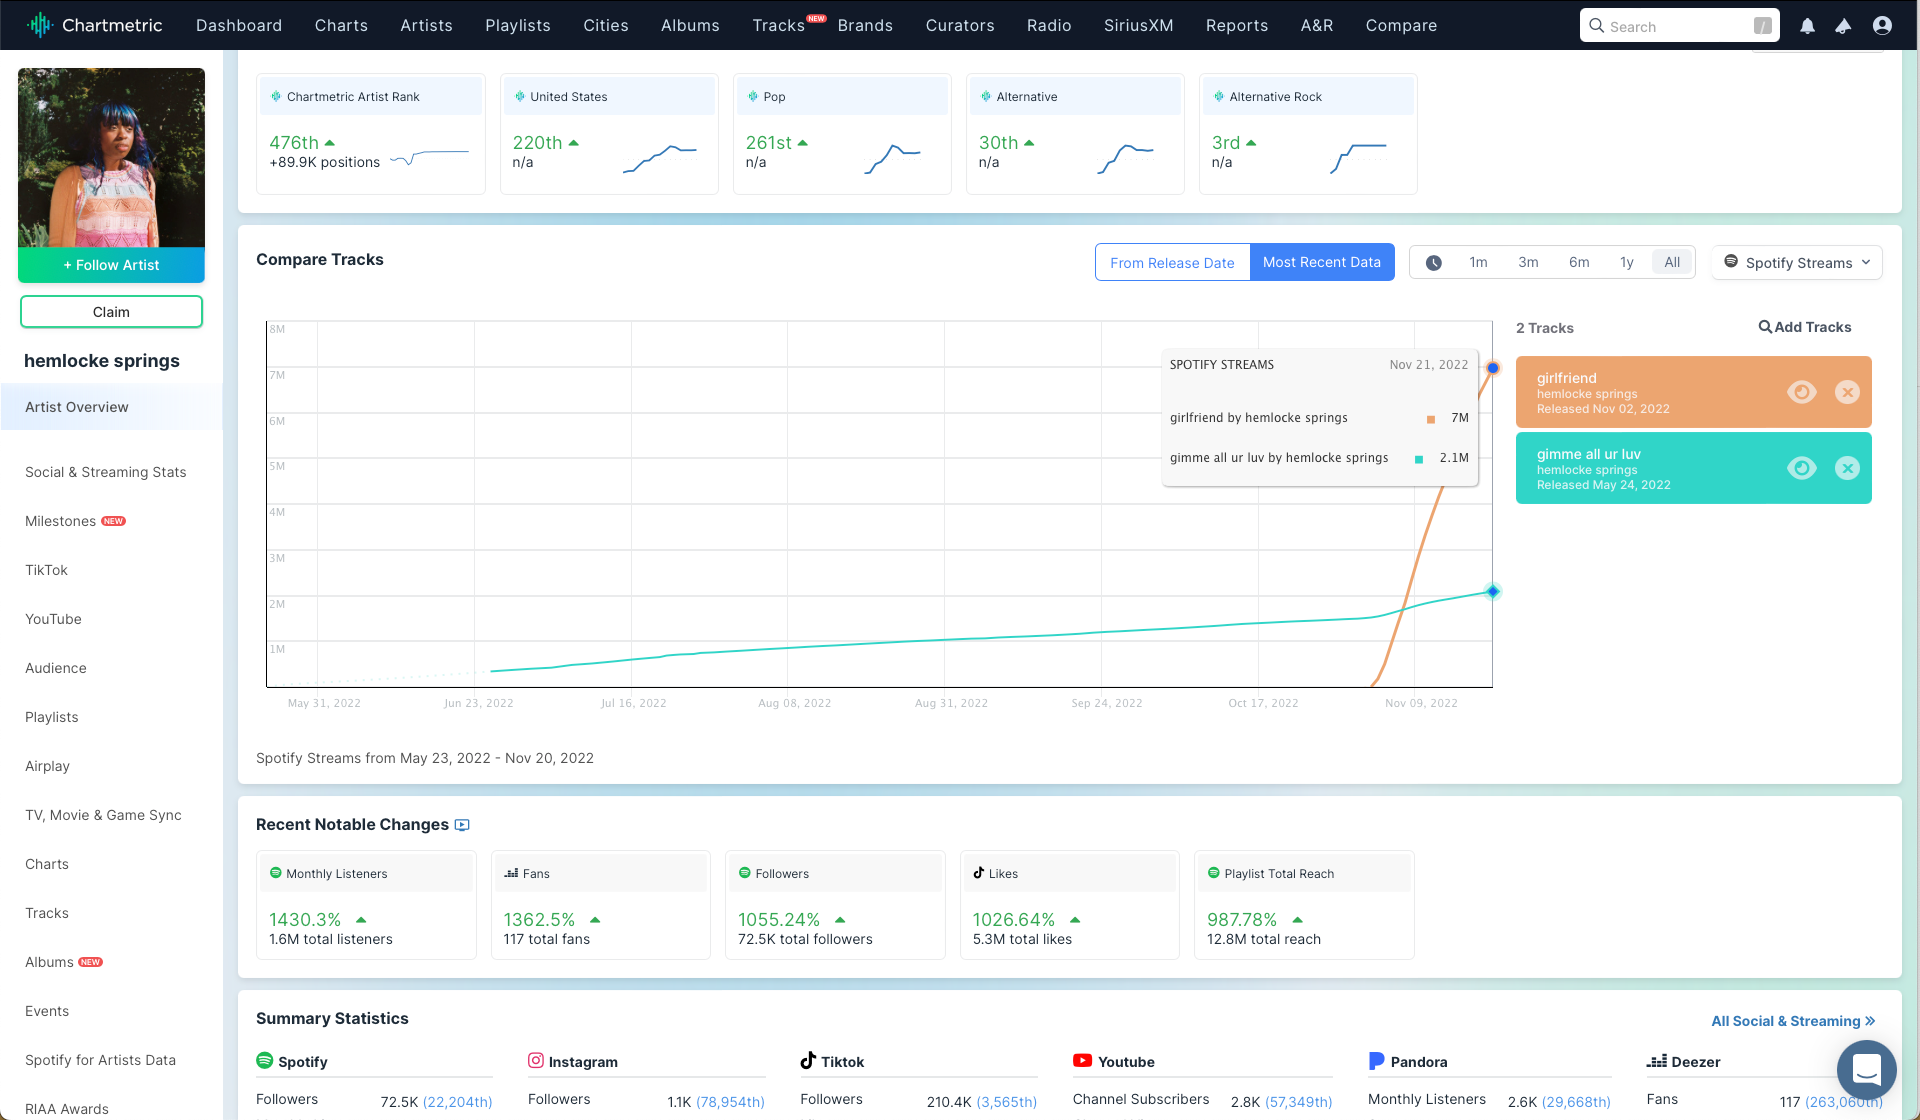Click Add Tracks search link
This screenshot has width=1920, height=1120.
coord(1804,327)
